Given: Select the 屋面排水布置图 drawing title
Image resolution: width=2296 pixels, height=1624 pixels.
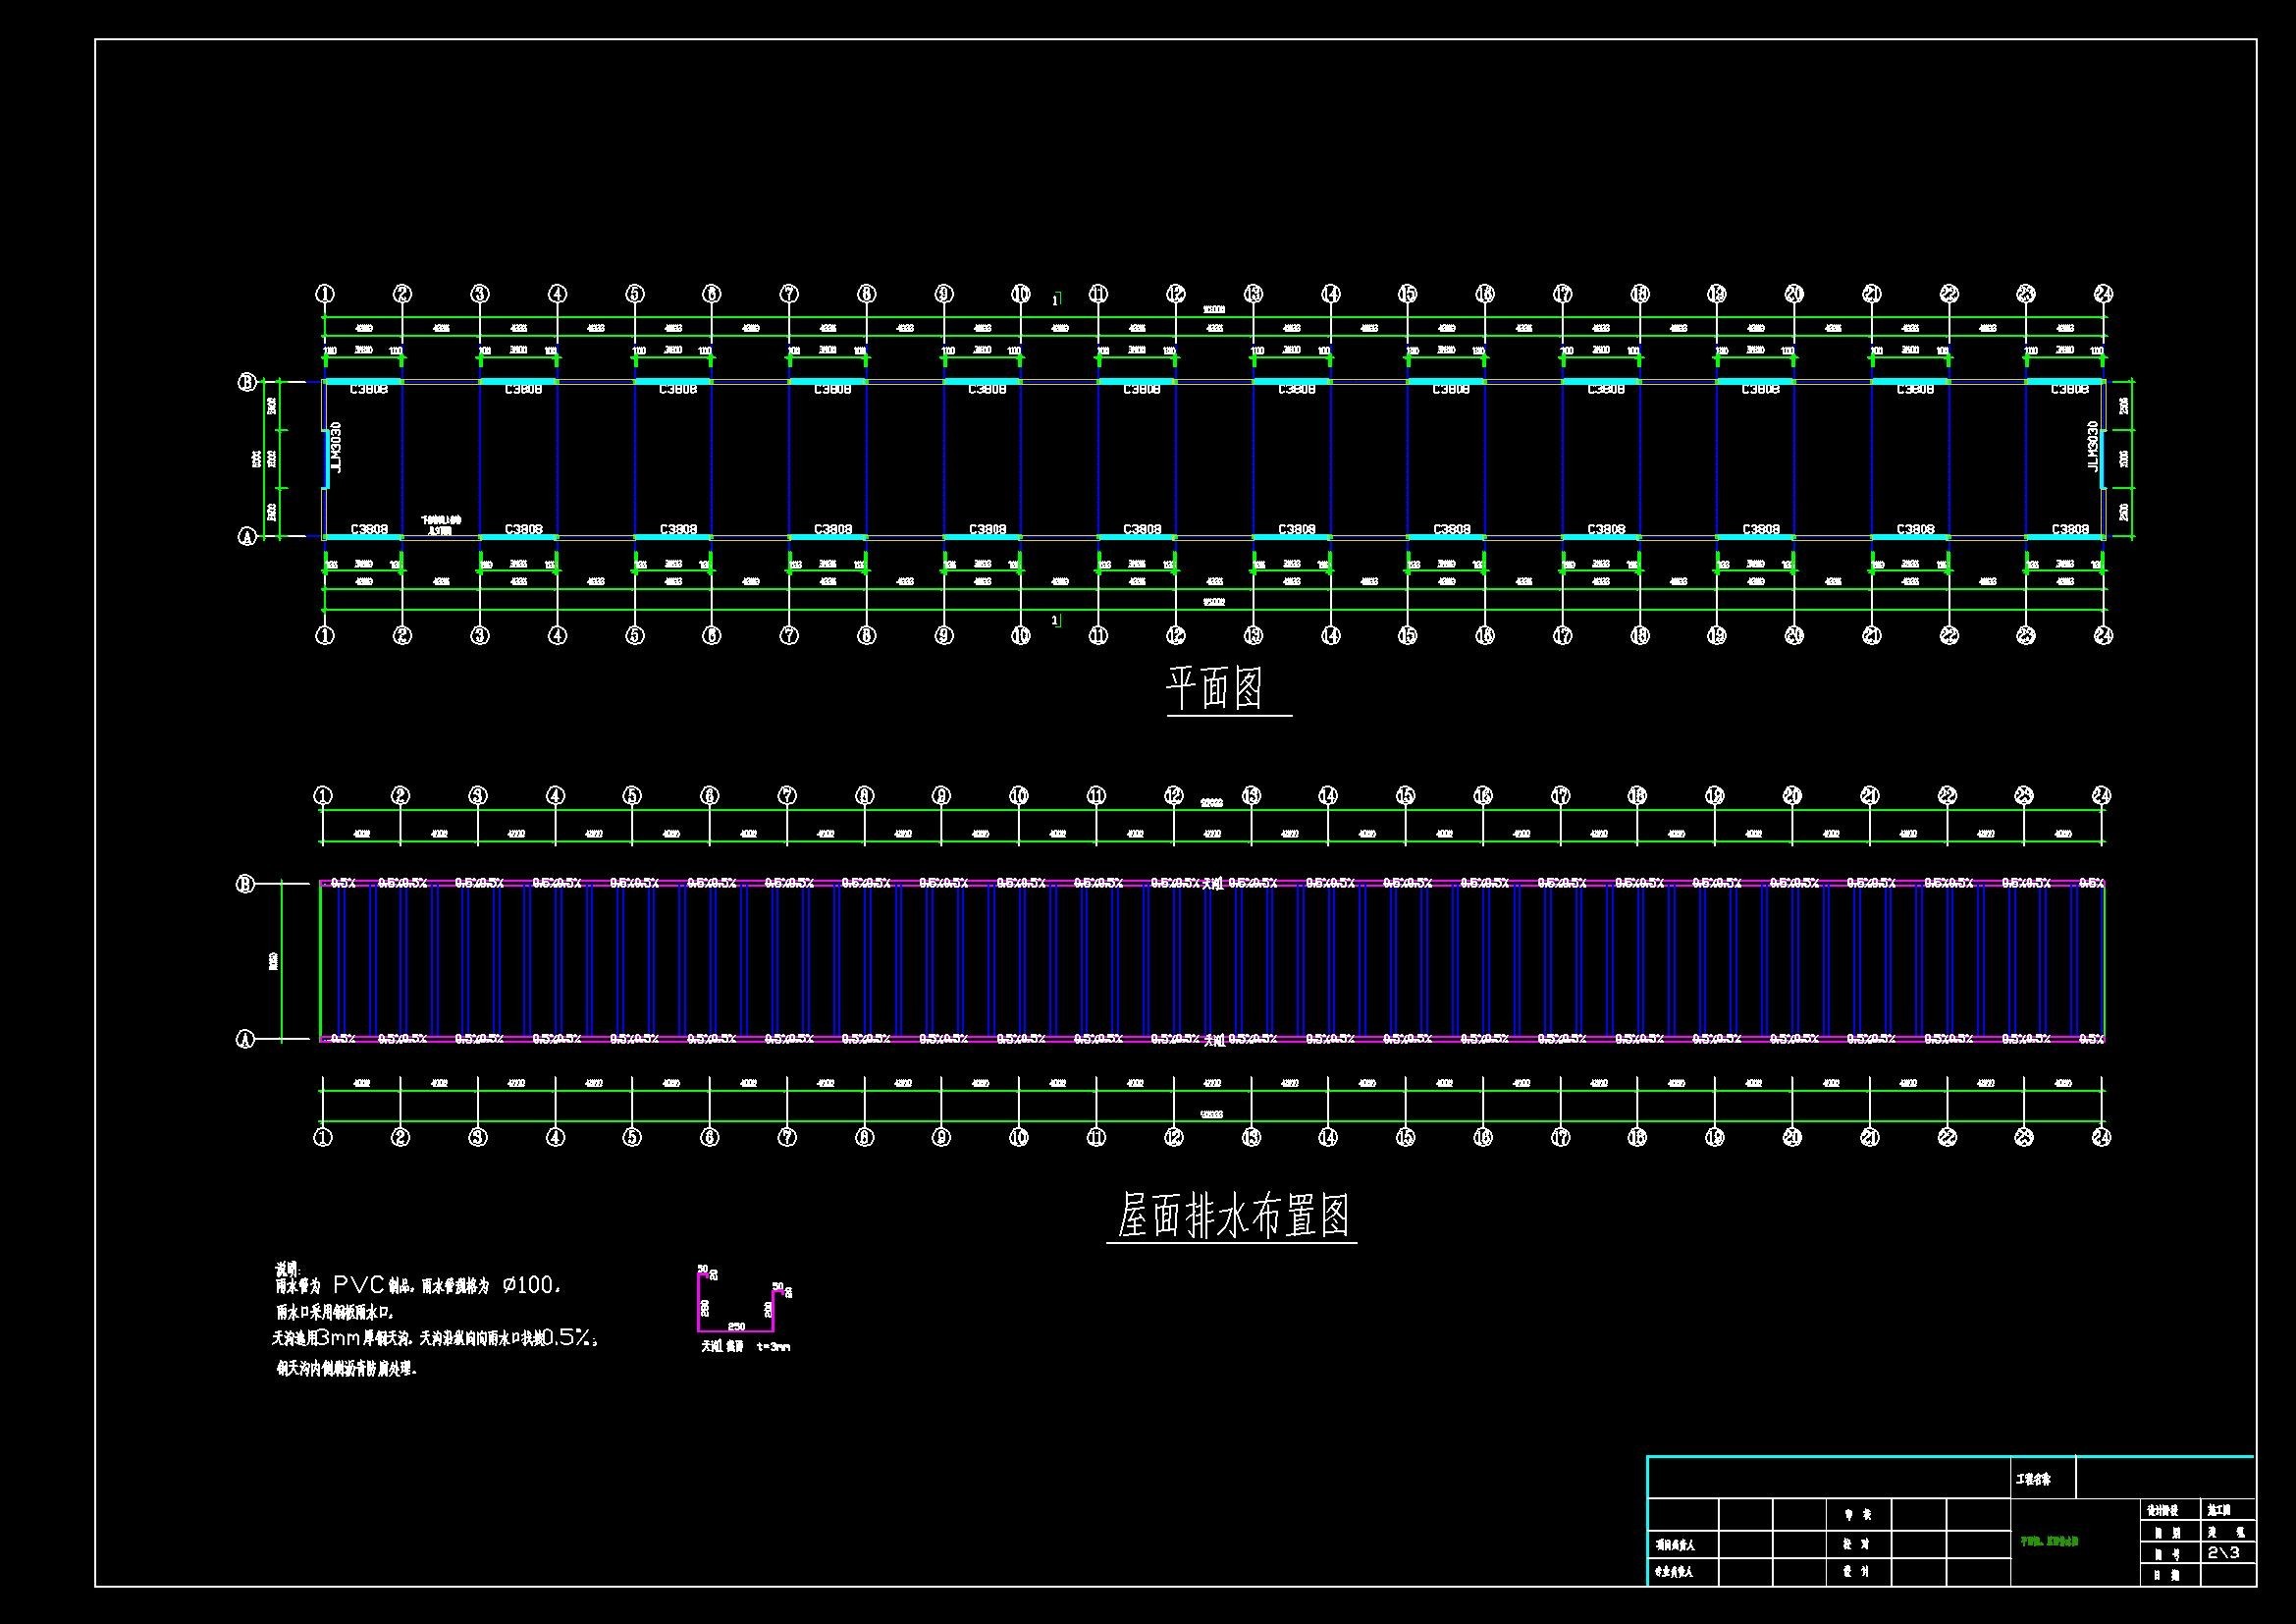Looking at the screenshot, I should (x=1233, y=1216).
